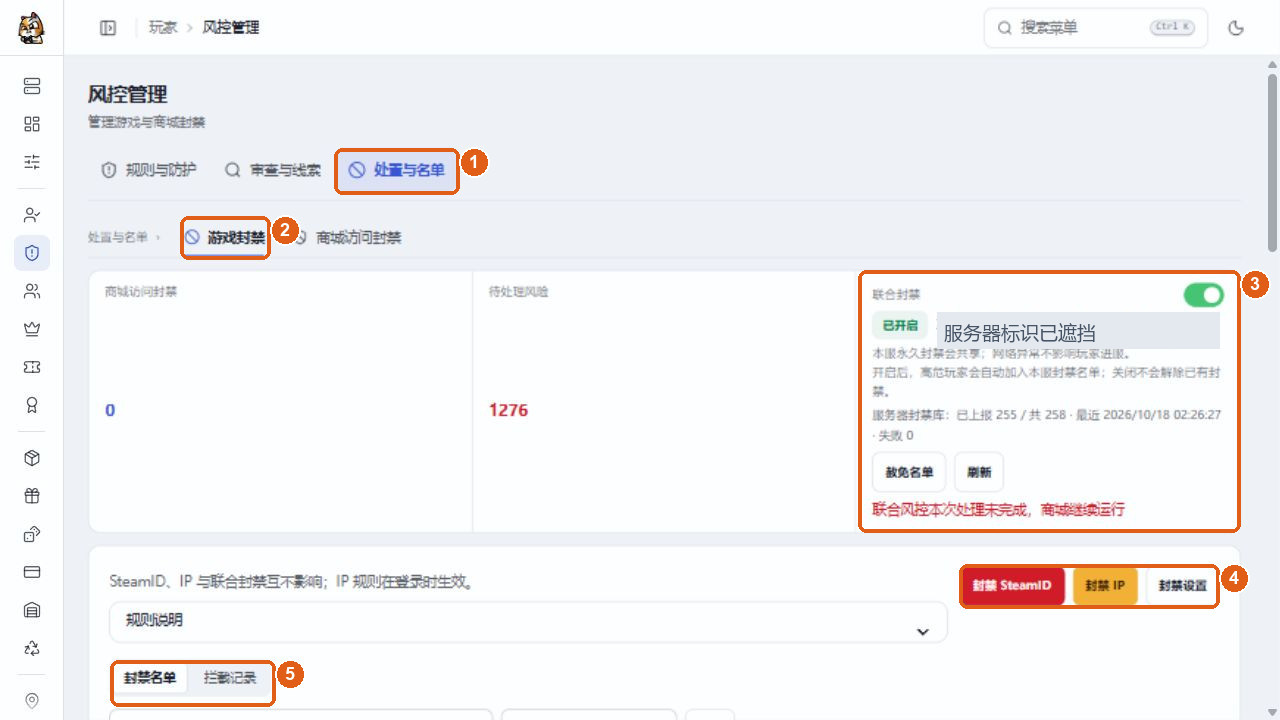The width and height of the screenshot is (1280, 720).
Task: Select the 处置与名单 tab
Action: (x=397, y=170)
